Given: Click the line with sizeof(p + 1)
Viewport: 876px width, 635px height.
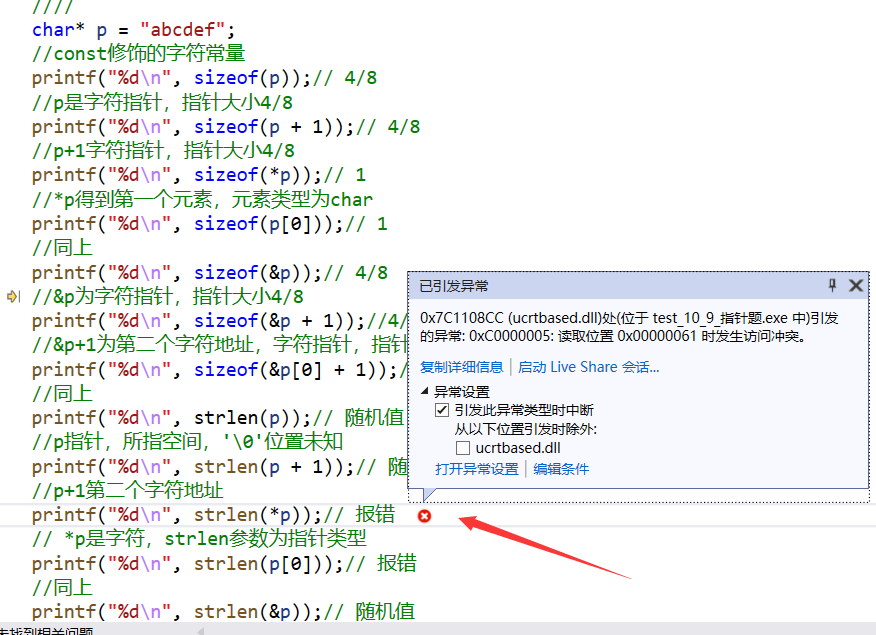Looking at the screenshot, I should point(226,127).
